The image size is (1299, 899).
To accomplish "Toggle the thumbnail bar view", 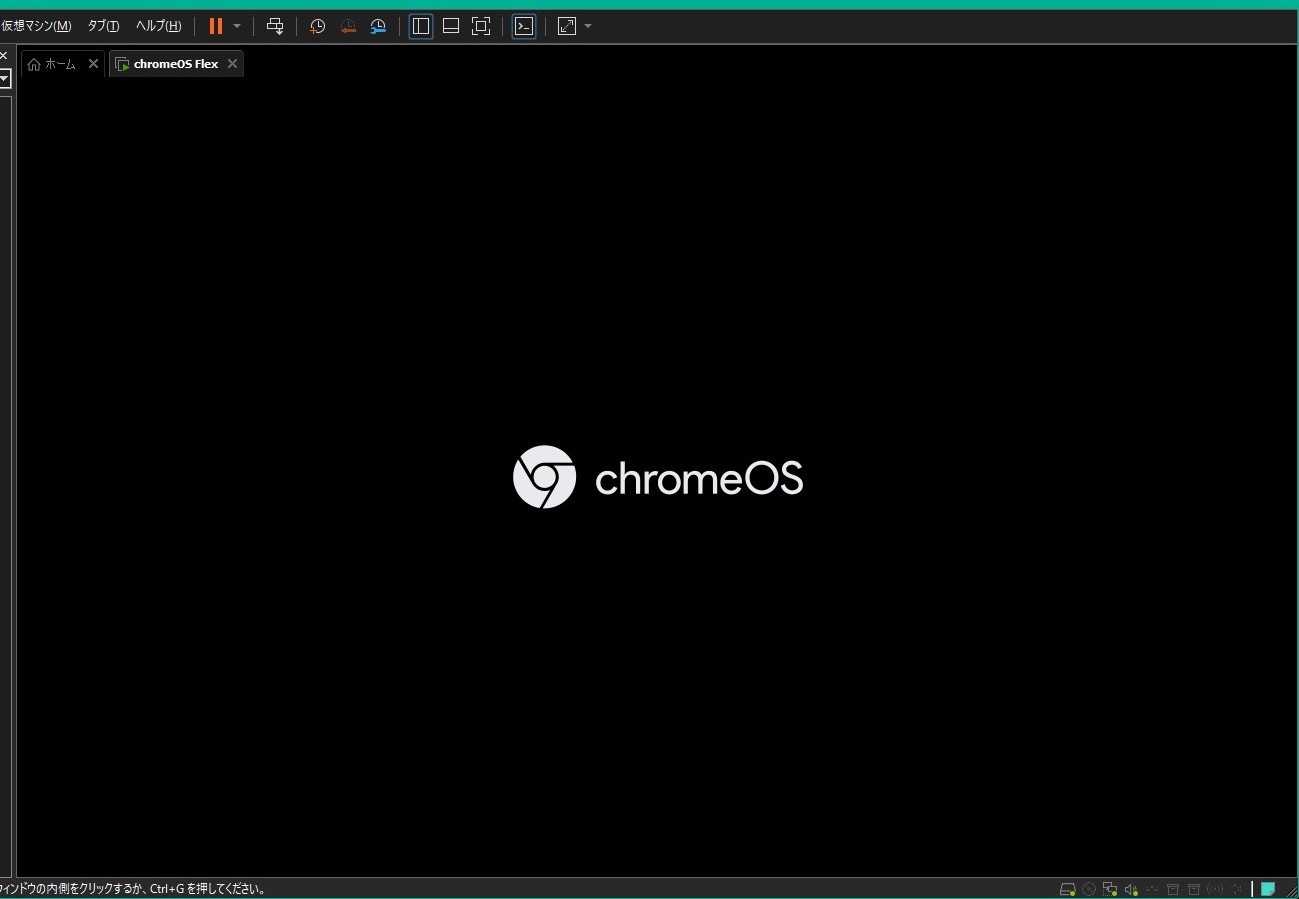I will [451, 26].
